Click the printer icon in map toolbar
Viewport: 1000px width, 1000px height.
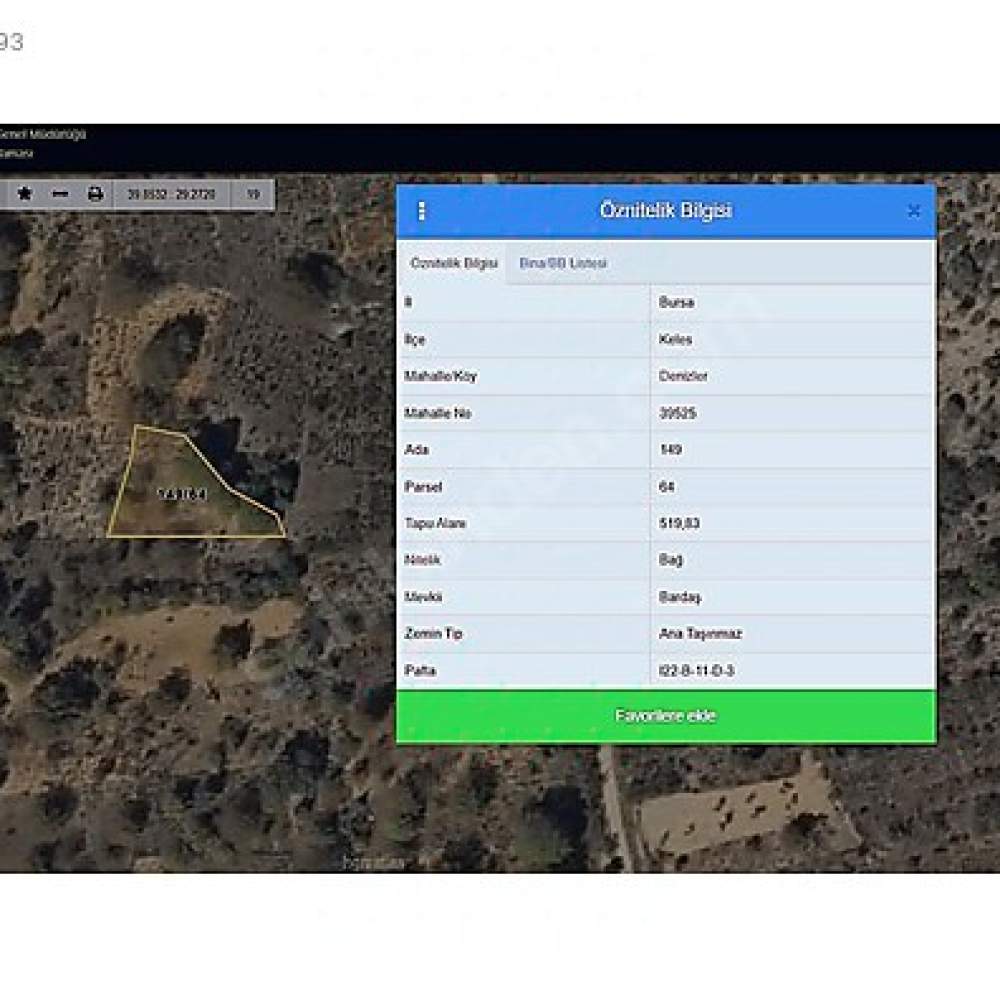95,194
